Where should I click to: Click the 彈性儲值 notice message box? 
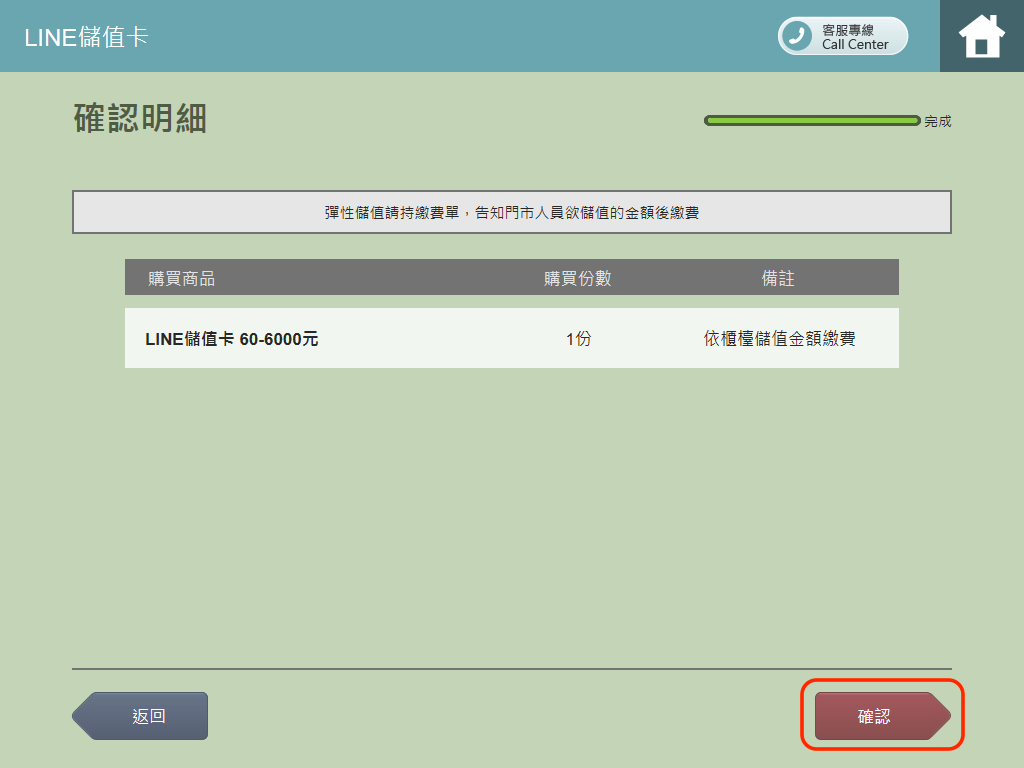pos(511,212)
